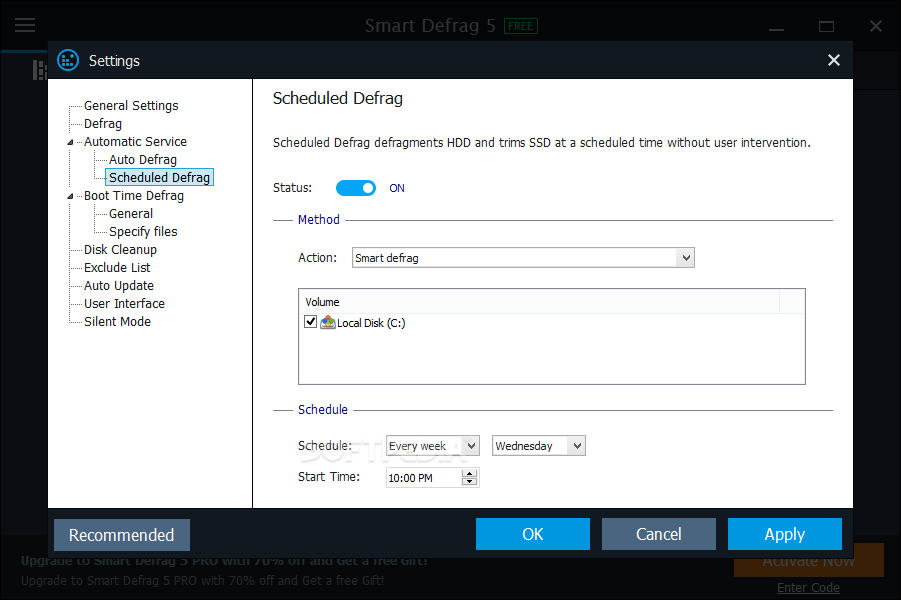The image size is (901, 600).
Task: Open Auto Update settings
Action: (118, 285)
